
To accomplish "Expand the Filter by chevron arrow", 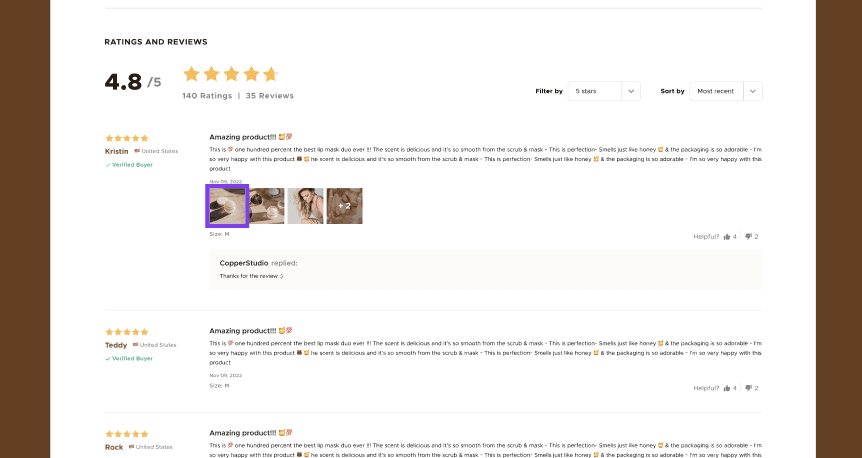I will point(631,91).
